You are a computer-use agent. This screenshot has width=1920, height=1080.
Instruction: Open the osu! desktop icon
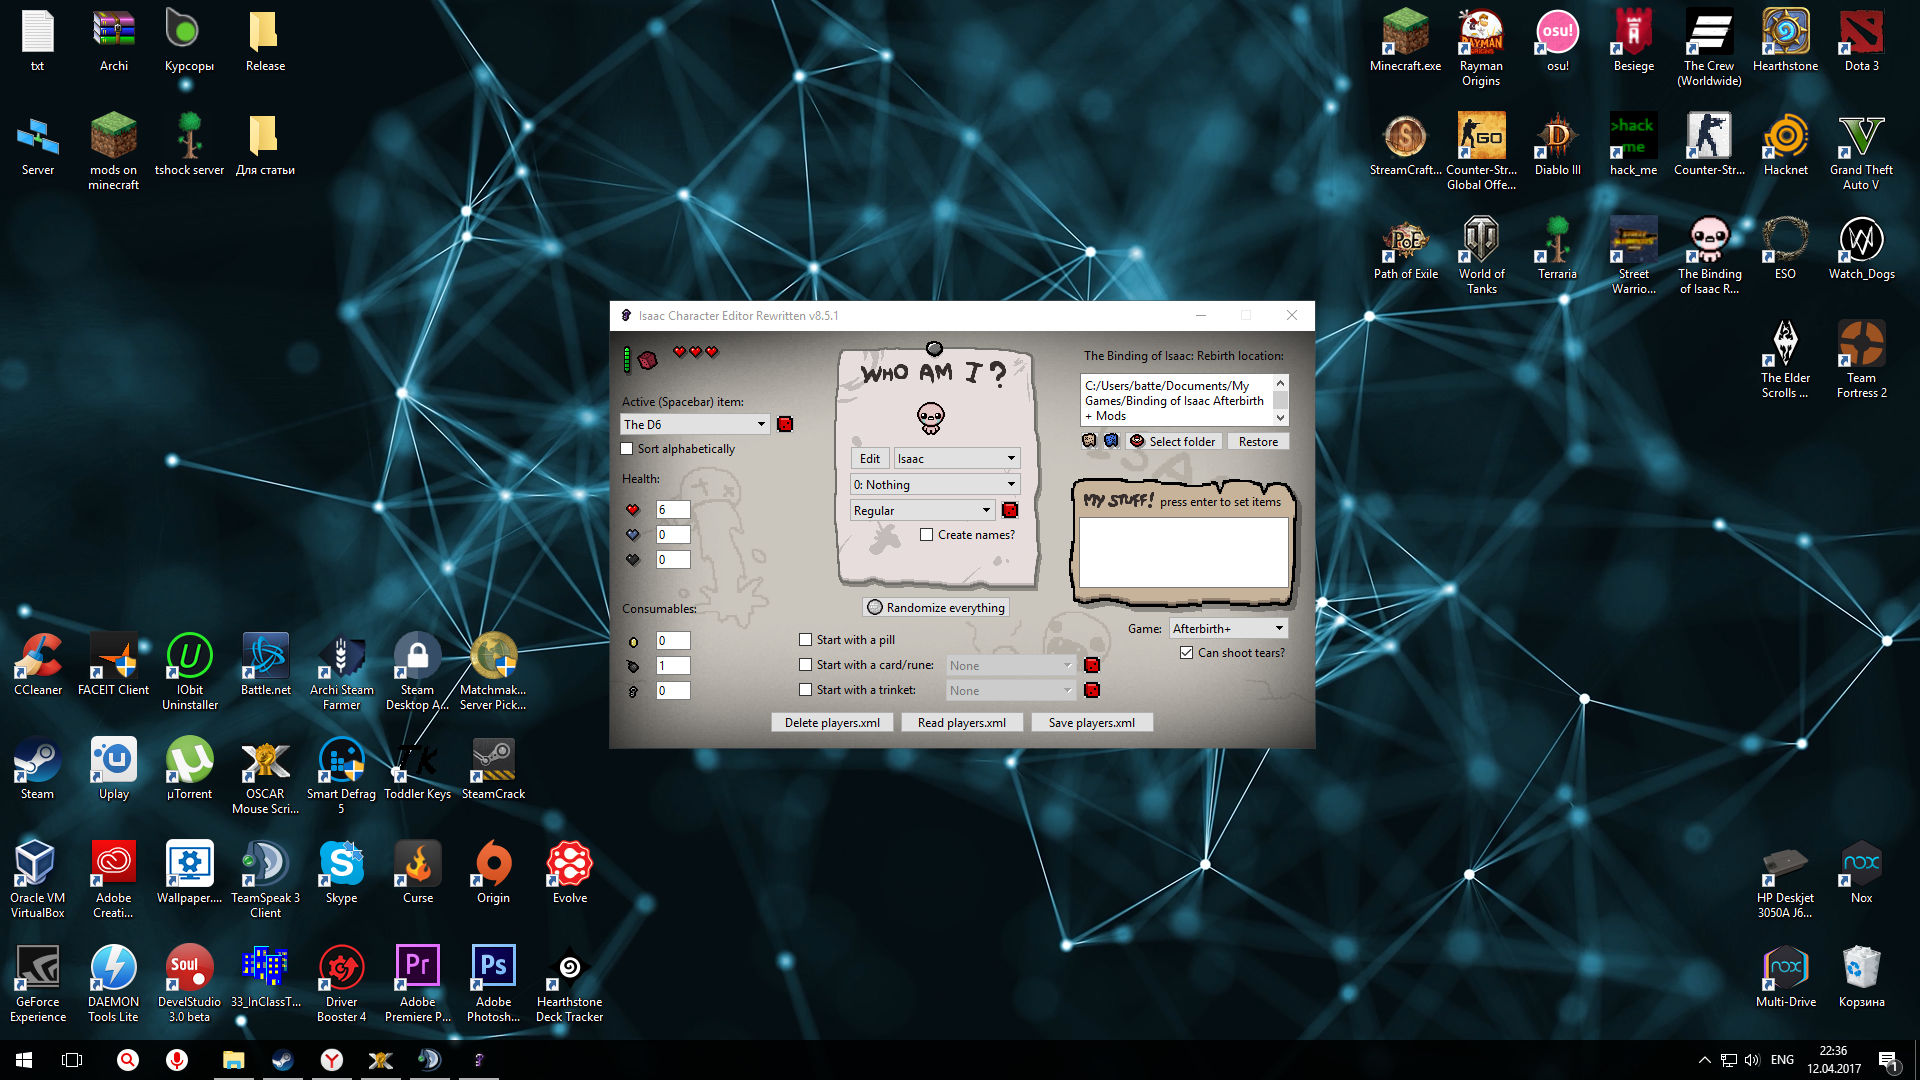pyautogui.click(x=1557, y=41)
